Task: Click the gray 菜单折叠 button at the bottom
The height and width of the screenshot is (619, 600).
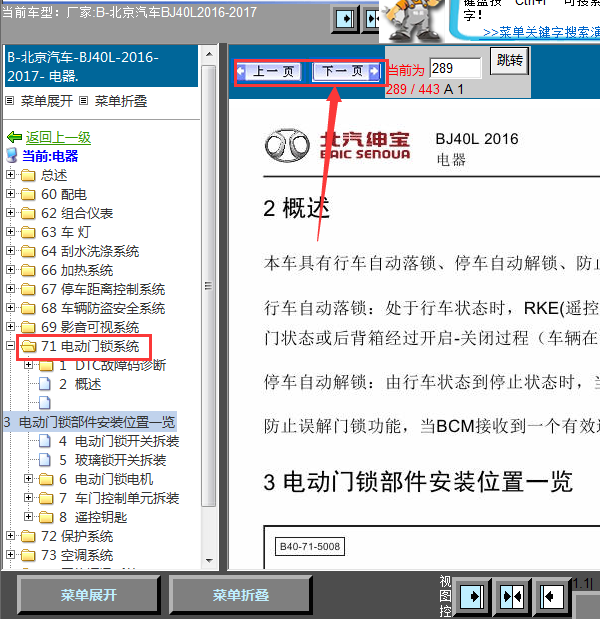Action: coord(240,595)
